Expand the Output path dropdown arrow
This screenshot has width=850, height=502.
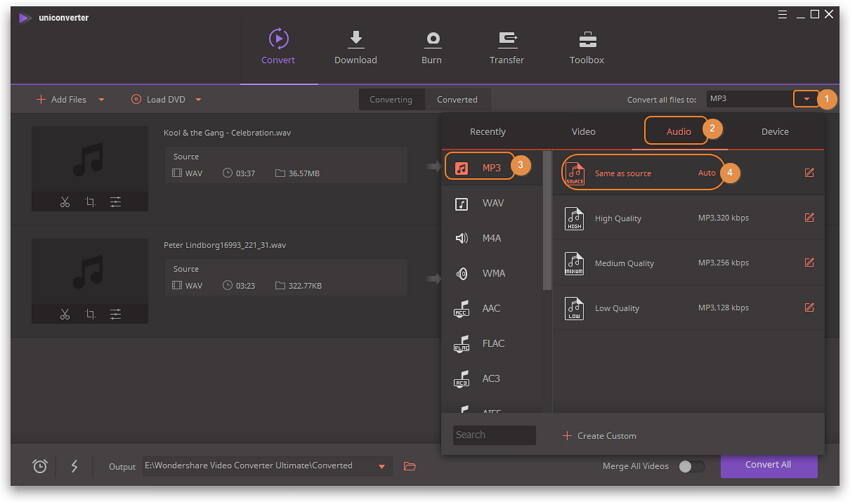coord(382,466)
